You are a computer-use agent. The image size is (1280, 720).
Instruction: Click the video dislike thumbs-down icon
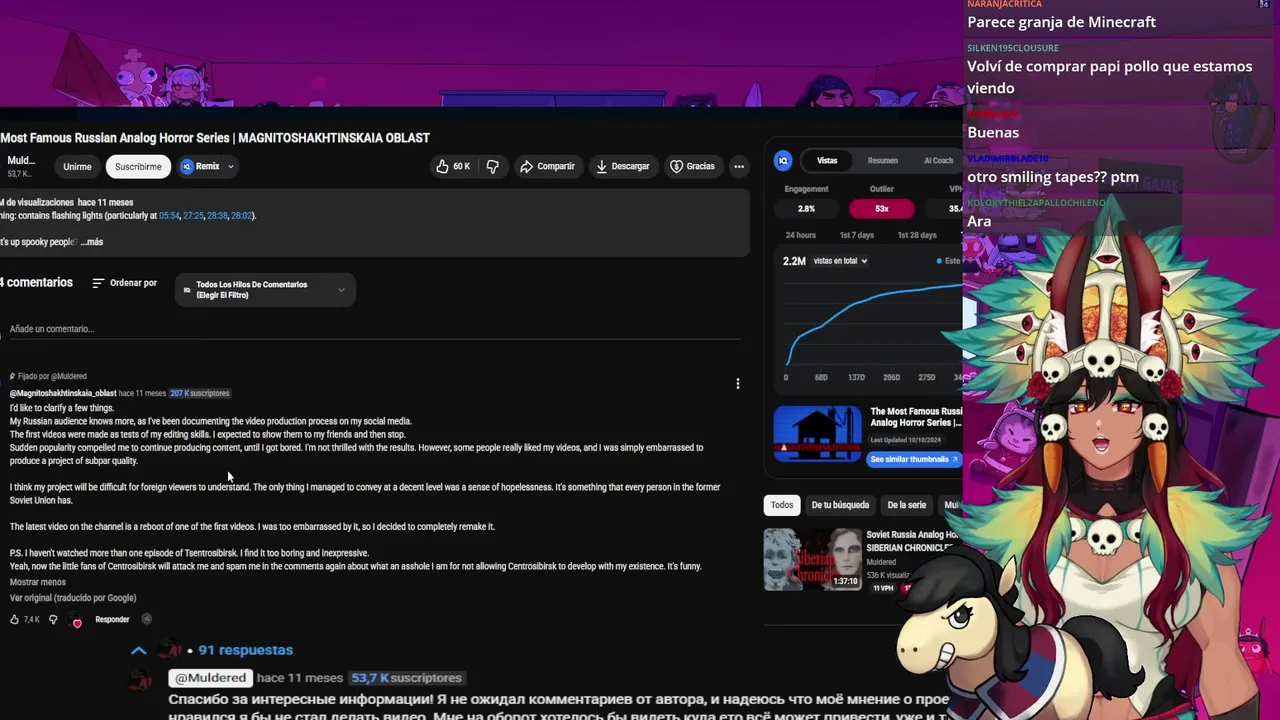(492, 166)
